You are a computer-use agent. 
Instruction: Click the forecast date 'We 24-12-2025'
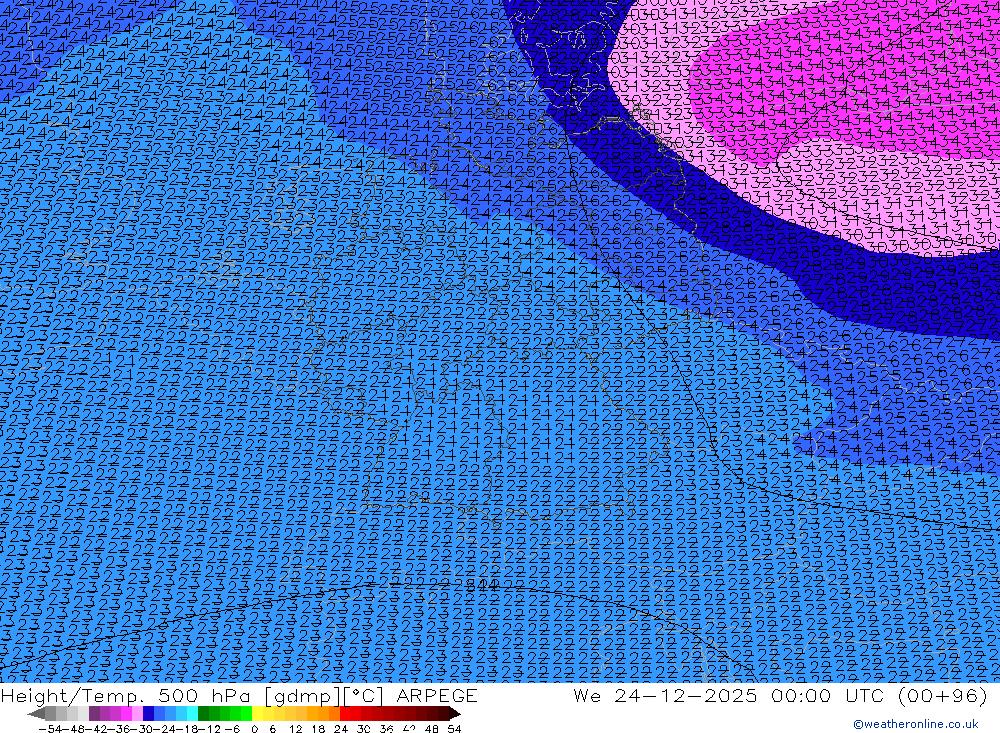665,695
